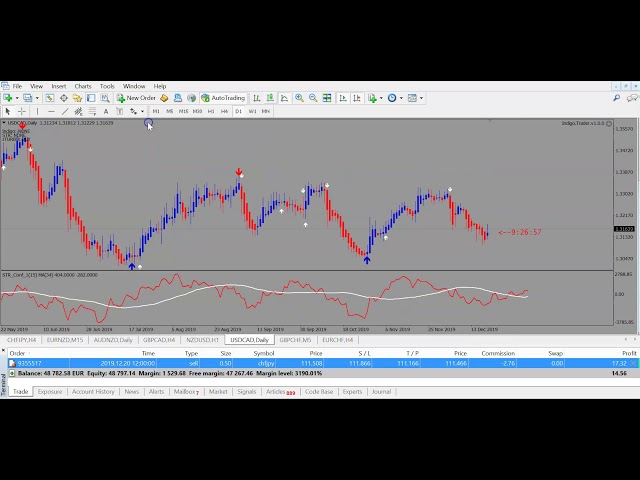The image size is (640, 480).
Task: Select the cursor arrow tool
Action: coord(8,111)
